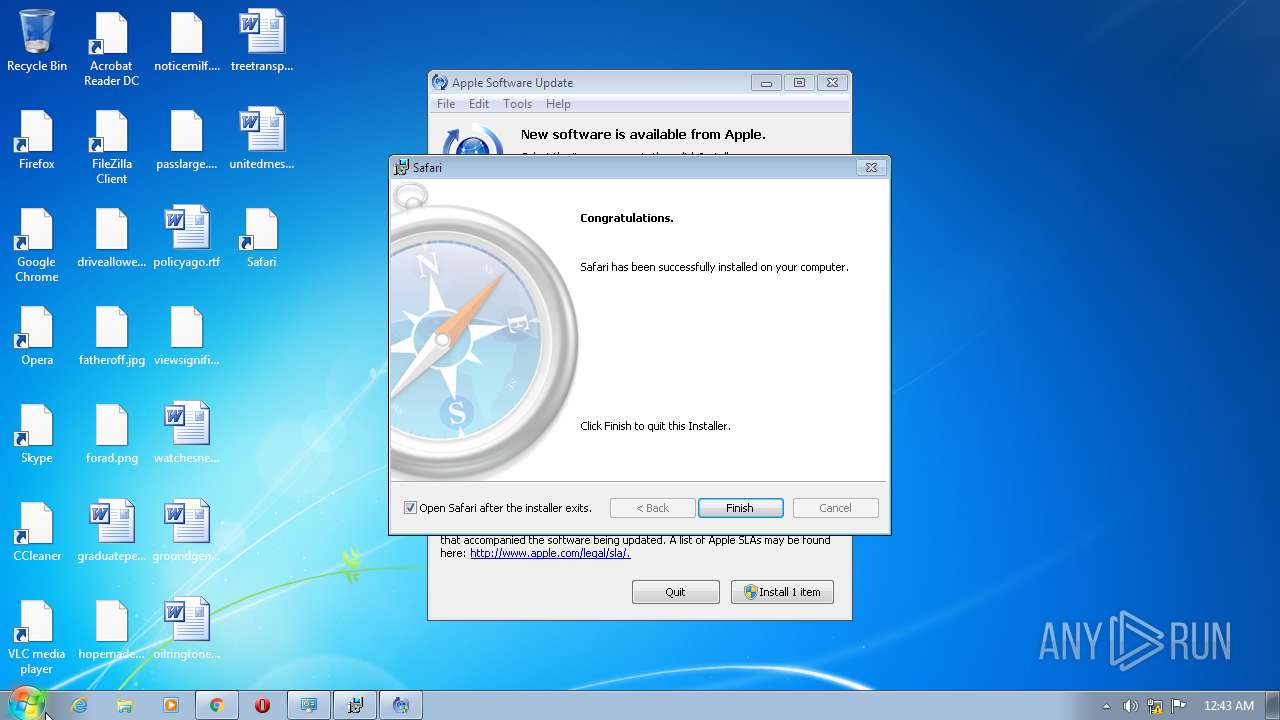Open VLC media player shortcut
The image size is (1280, 720).
(37, 637)
